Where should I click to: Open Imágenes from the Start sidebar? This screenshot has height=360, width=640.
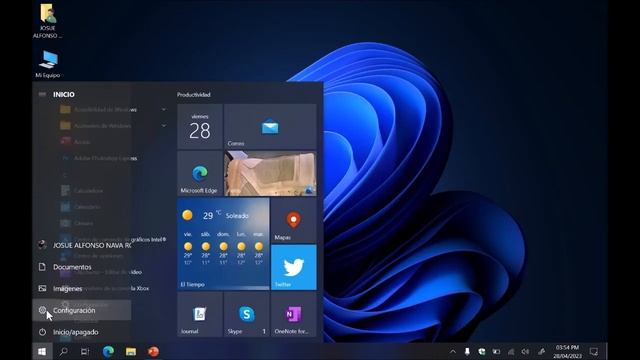82,289
